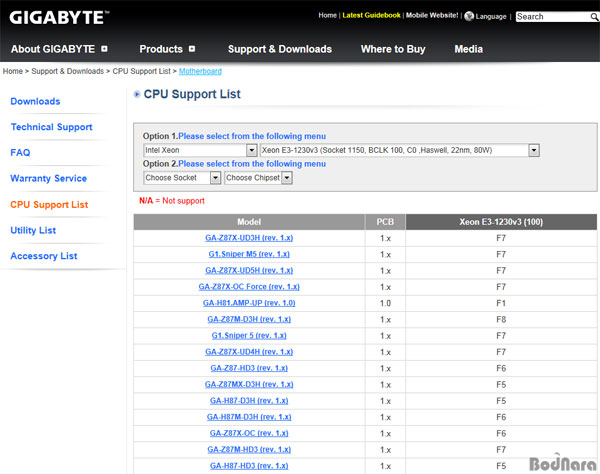Viewport: 600px width, 474px height.
Task: Focus the Search input field
Action: 553,16
